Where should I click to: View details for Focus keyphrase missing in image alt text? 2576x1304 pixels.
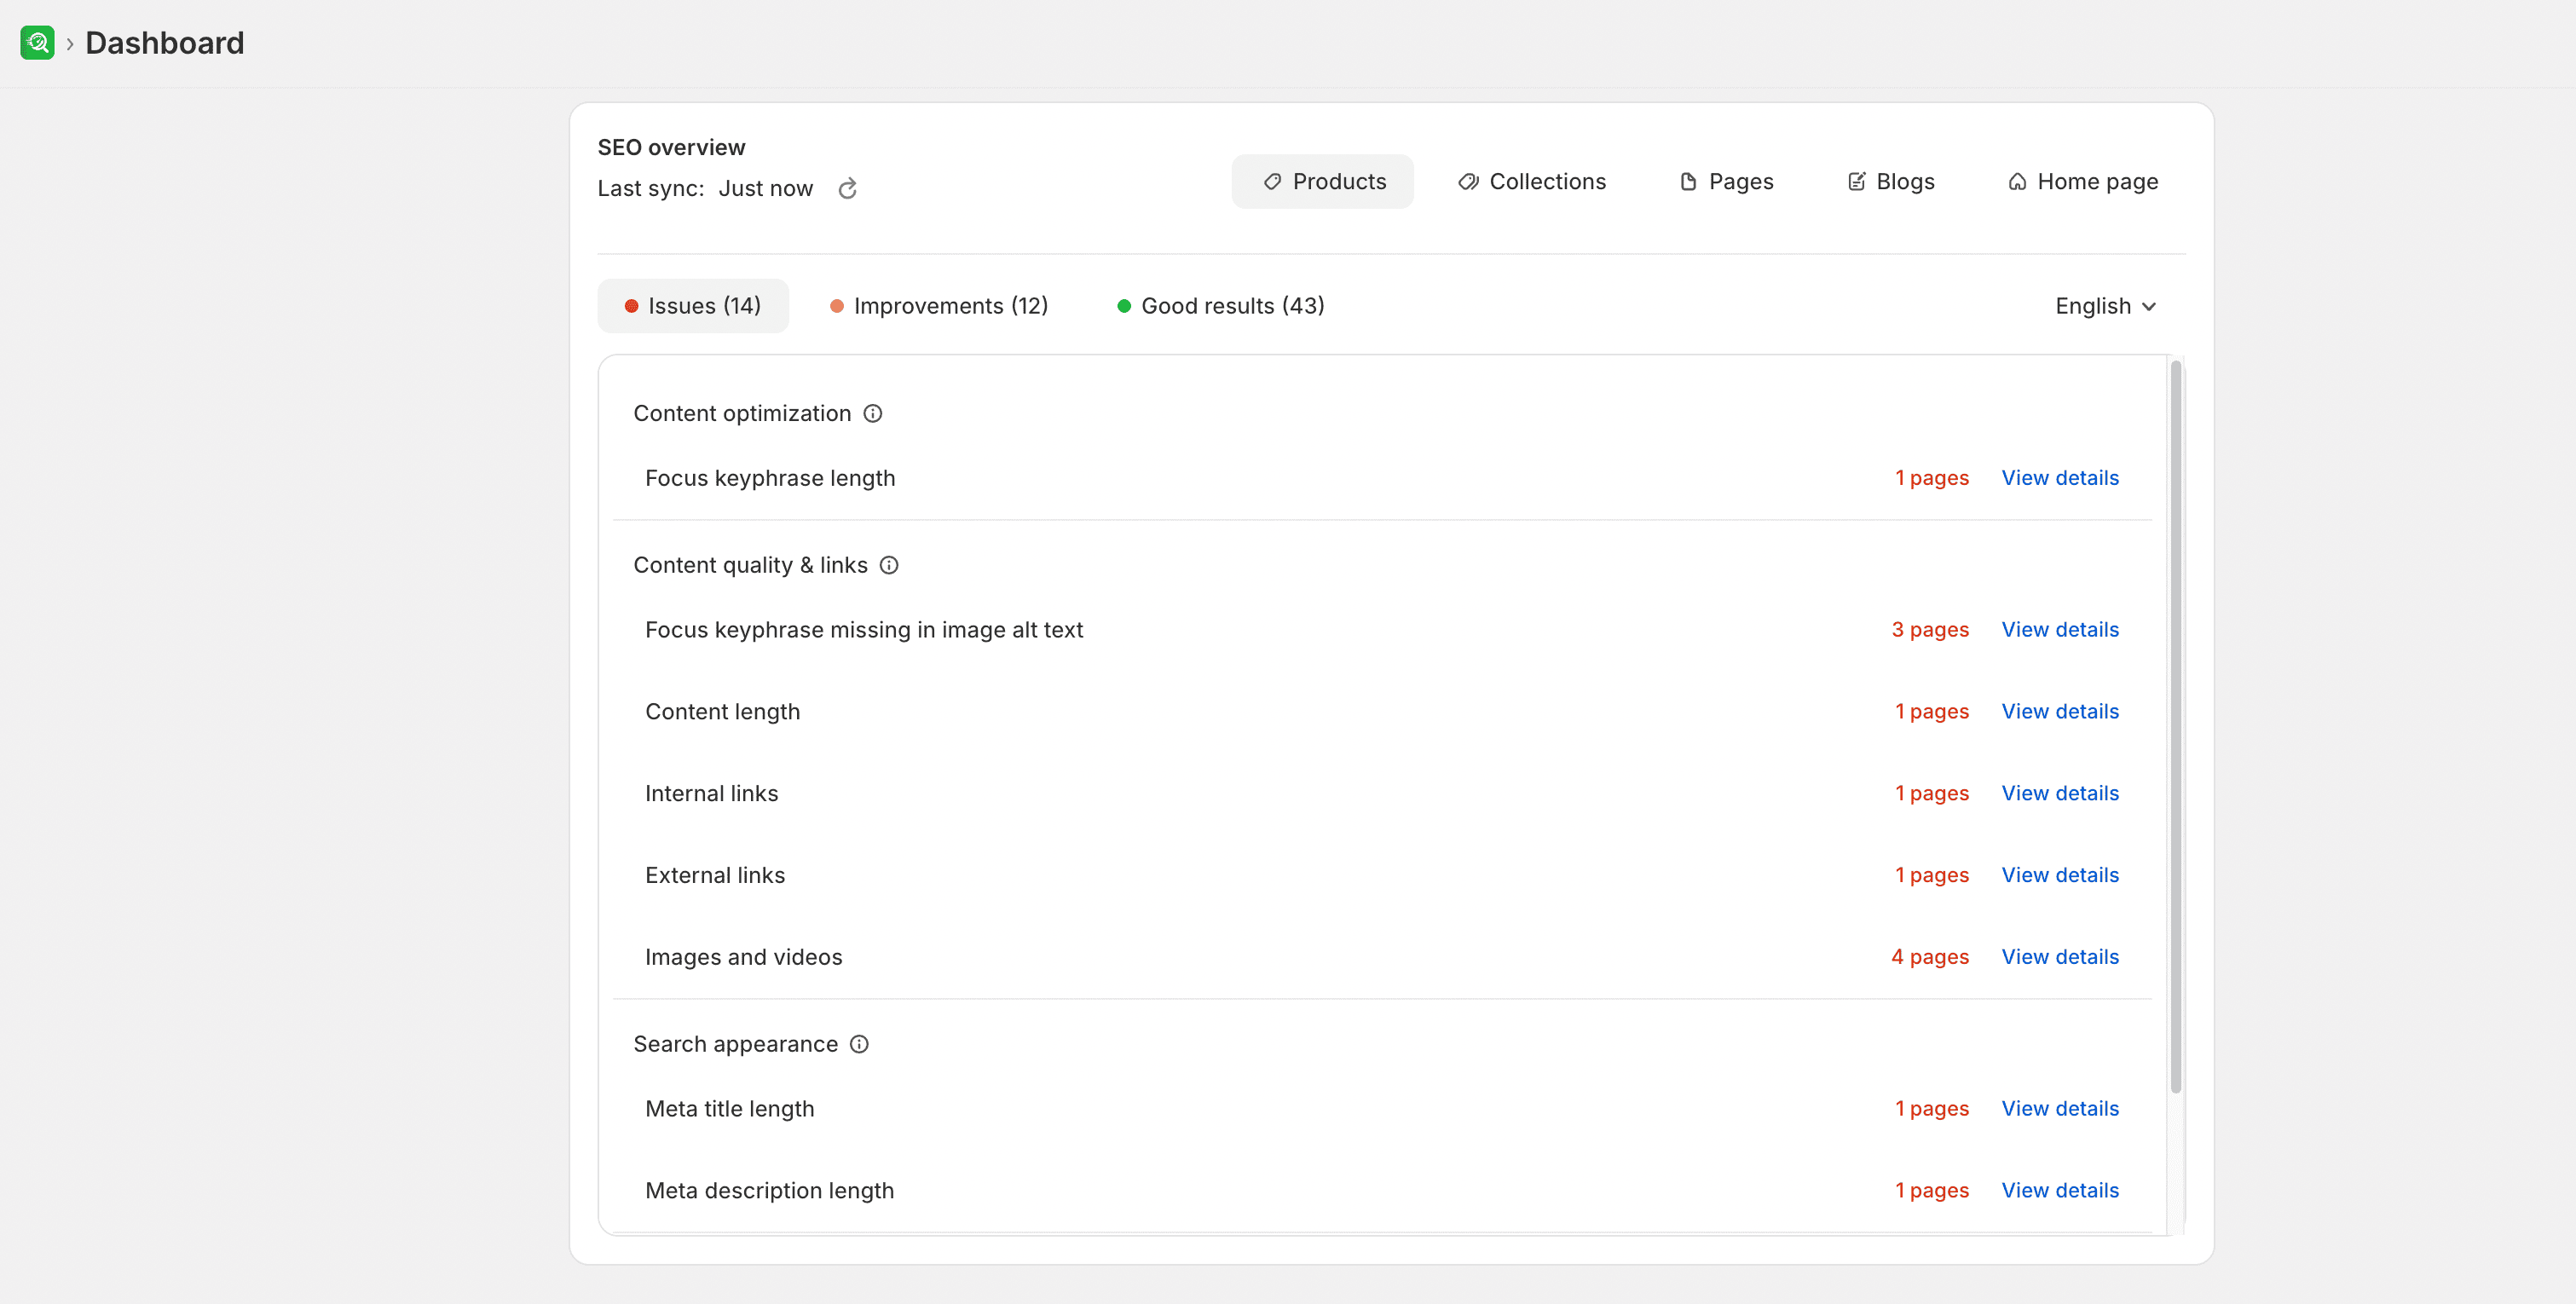click(2060, 630)
